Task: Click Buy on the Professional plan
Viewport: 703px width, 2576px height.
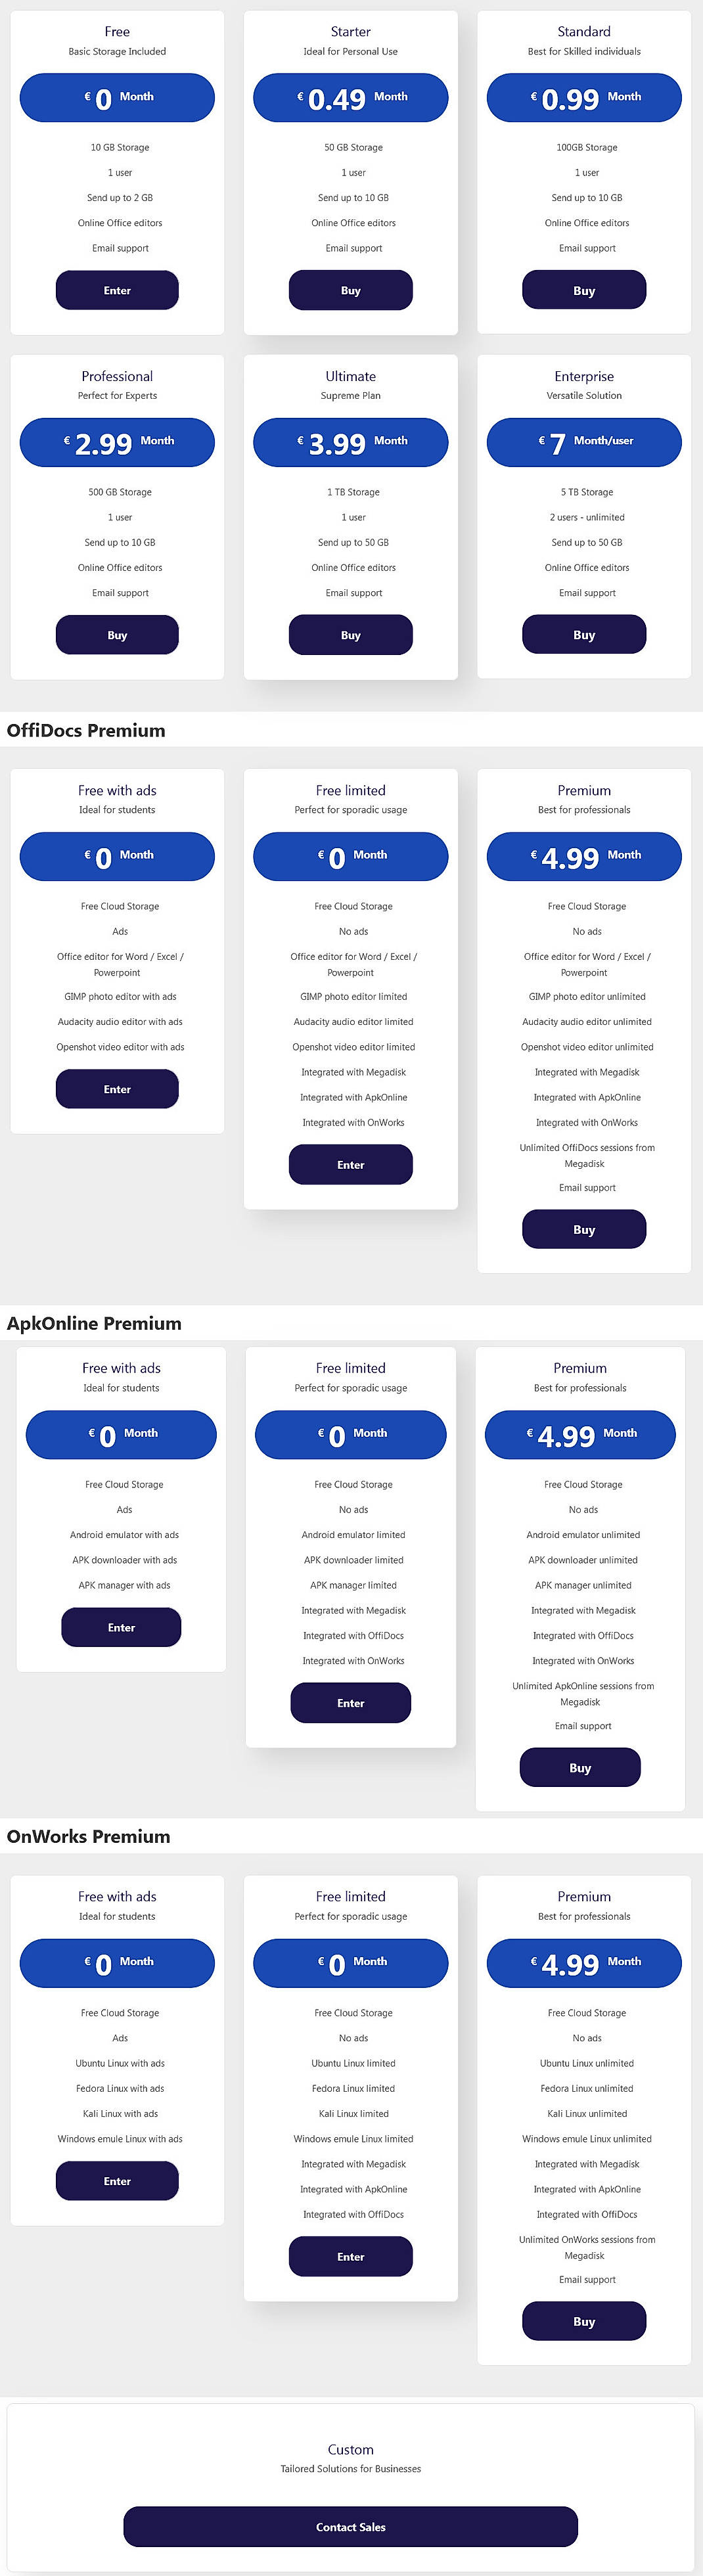Action: coord(117,634)
